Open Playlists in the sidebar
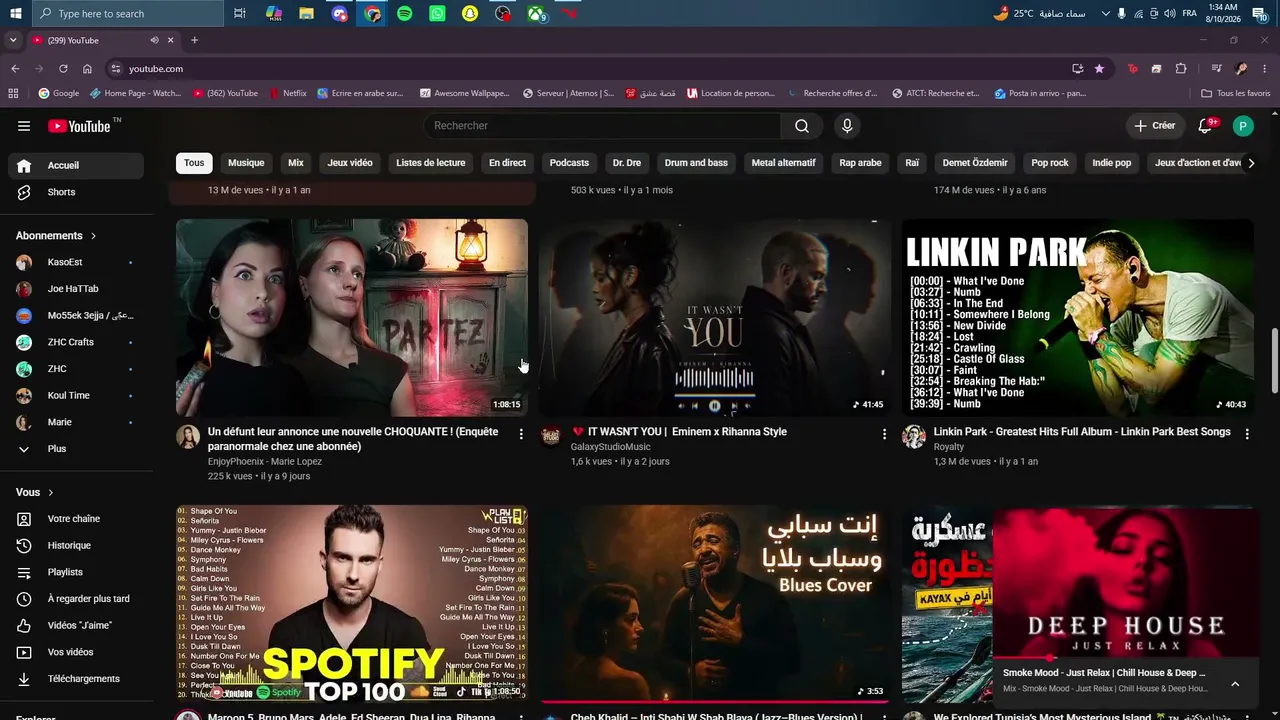Viewport: 1280px width, 720px height. click(76, 572)
